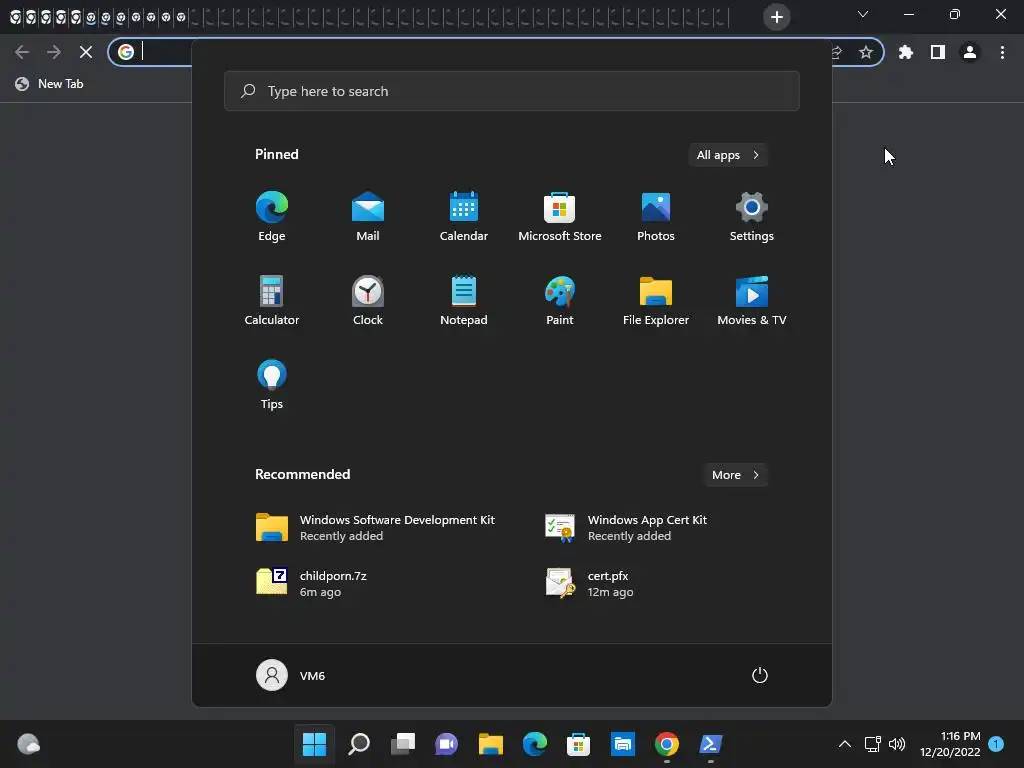Image resolution: width=1024 pixels, height=768 pixels.
Task: Open Settings from the pinned apps
Action: coord(752,217)
